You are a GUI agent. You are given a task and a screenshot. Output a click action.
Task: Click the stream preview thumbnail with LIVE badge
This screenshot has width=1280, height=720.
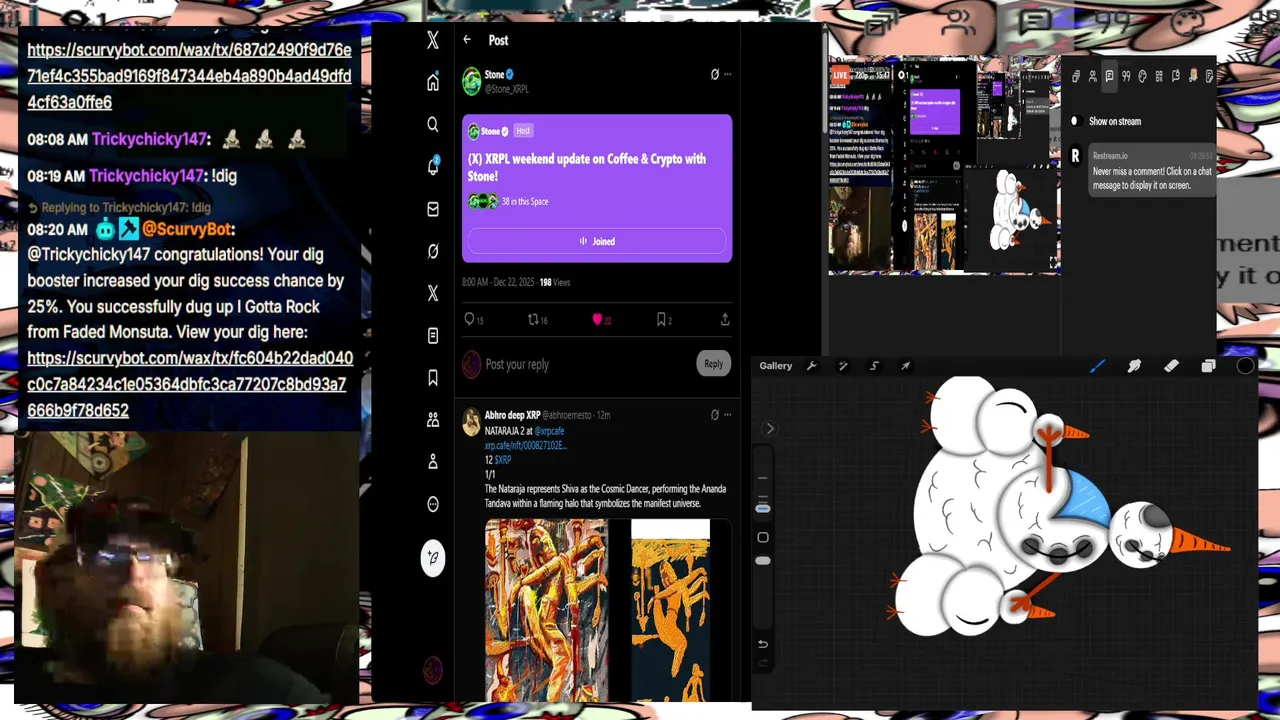(944, 165)
